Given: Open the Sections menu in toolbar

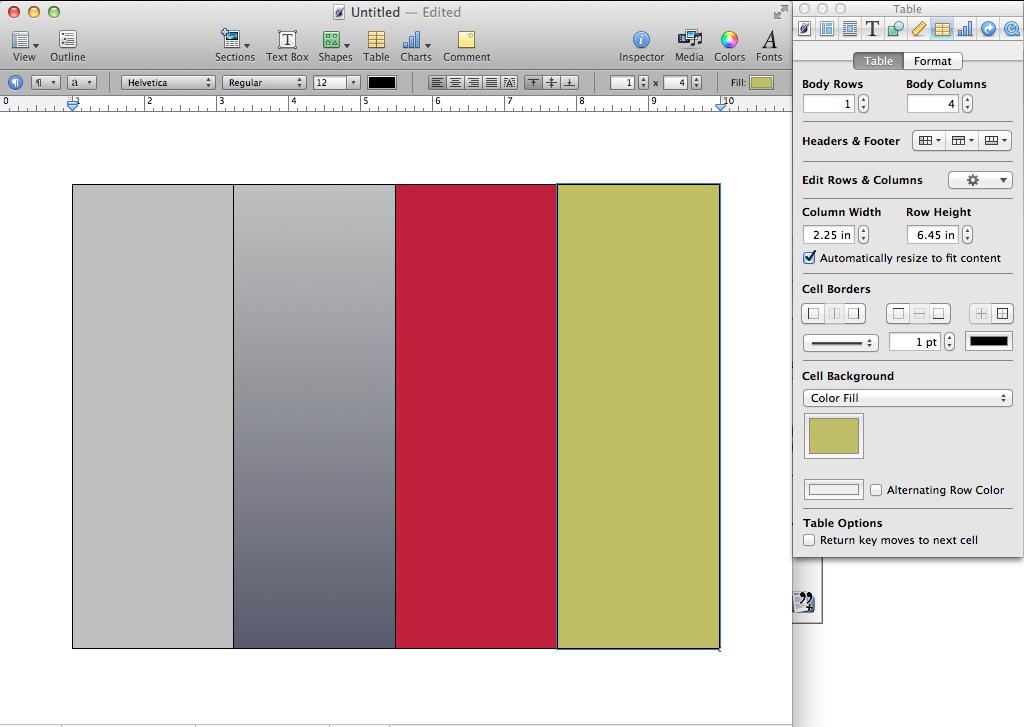Looking at the screenshot, I should coord(234,46).
